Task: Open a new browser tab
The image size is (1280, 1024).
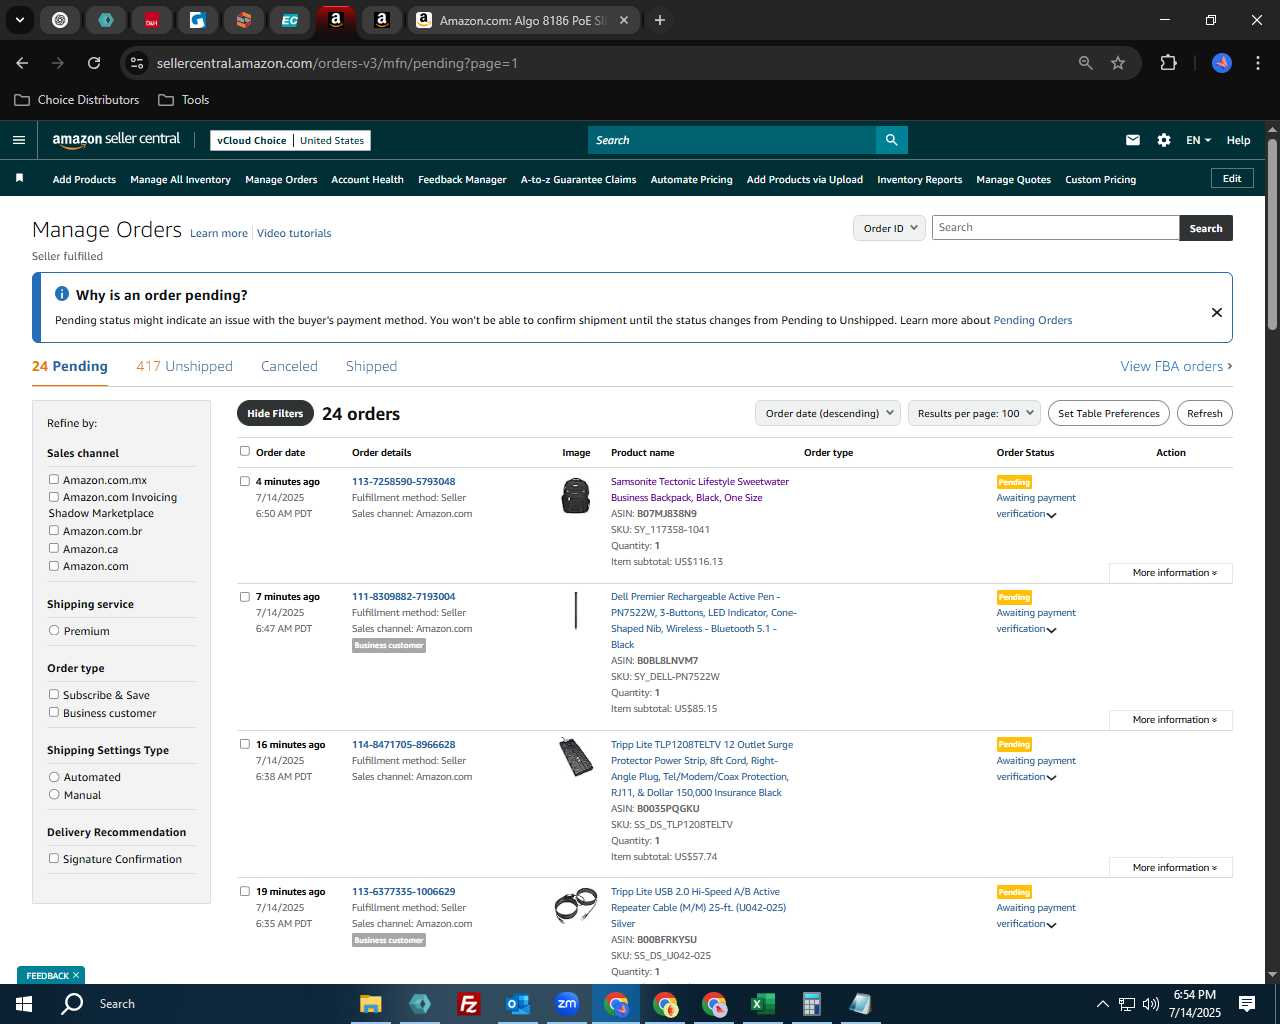Action: 660,20
